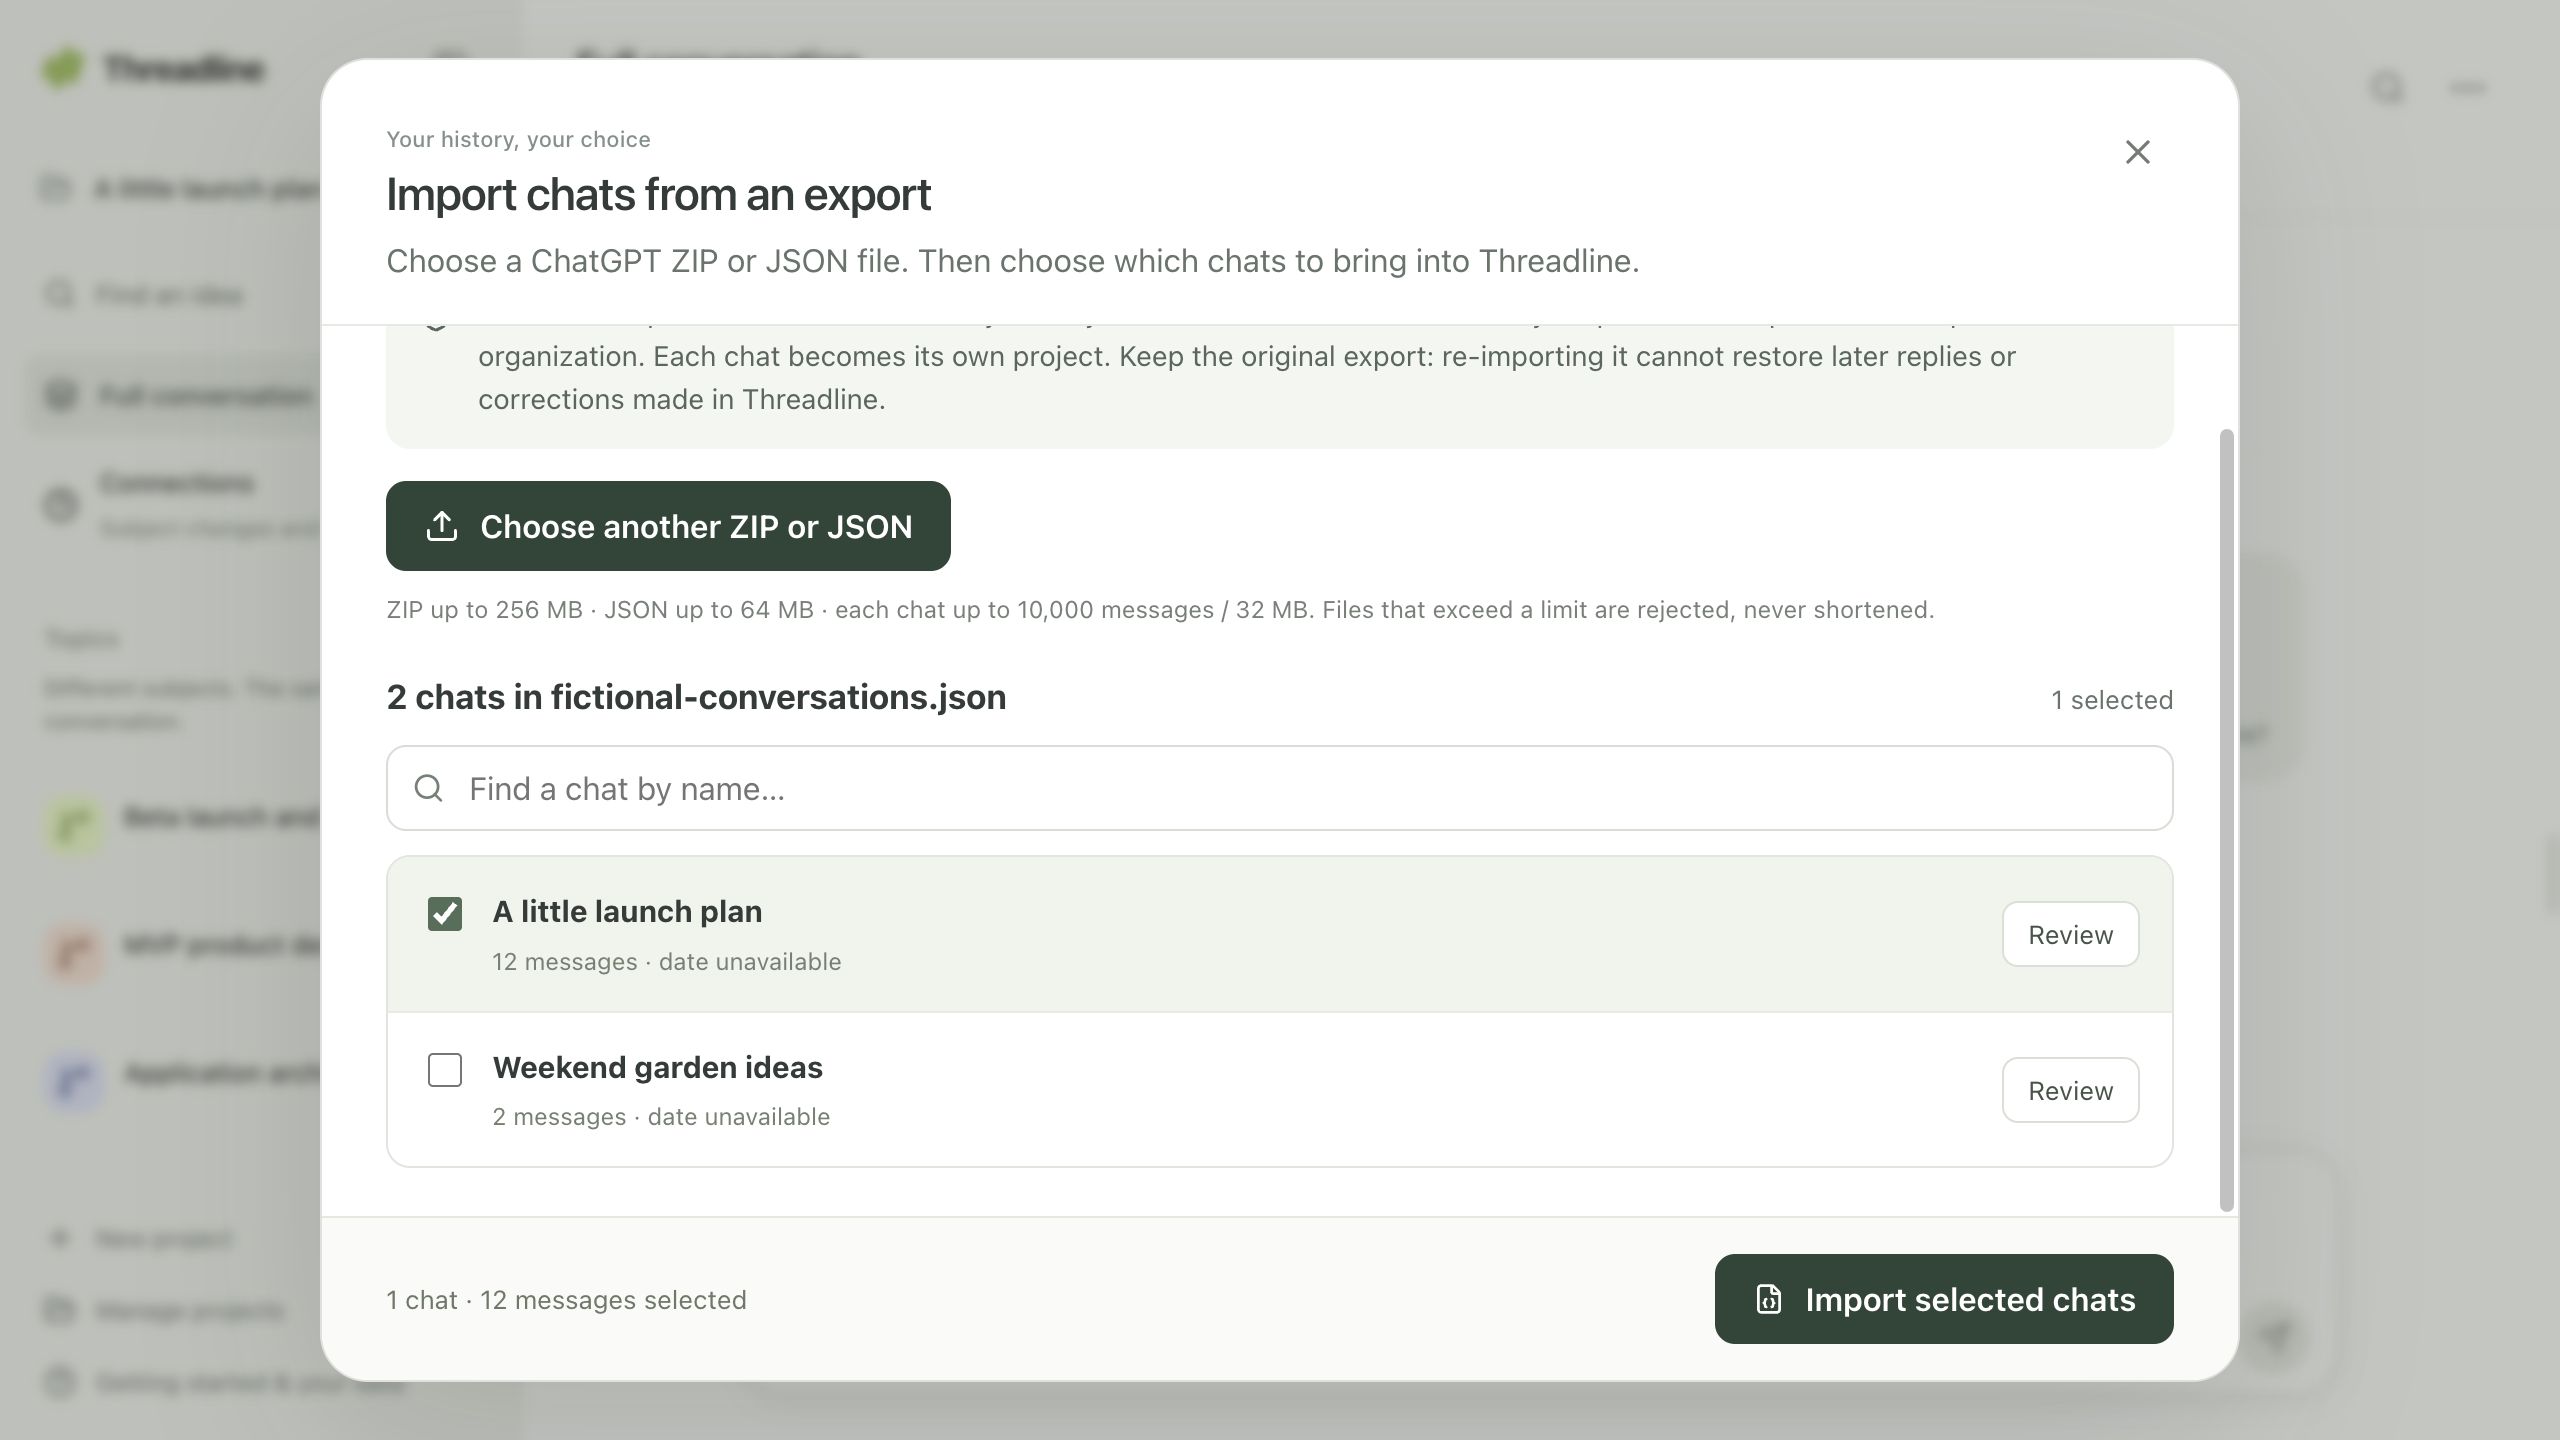Screen dimensions: 2560x1440
Task: Review the Weekend garden ideas chat
Action: [2070, 1090]
